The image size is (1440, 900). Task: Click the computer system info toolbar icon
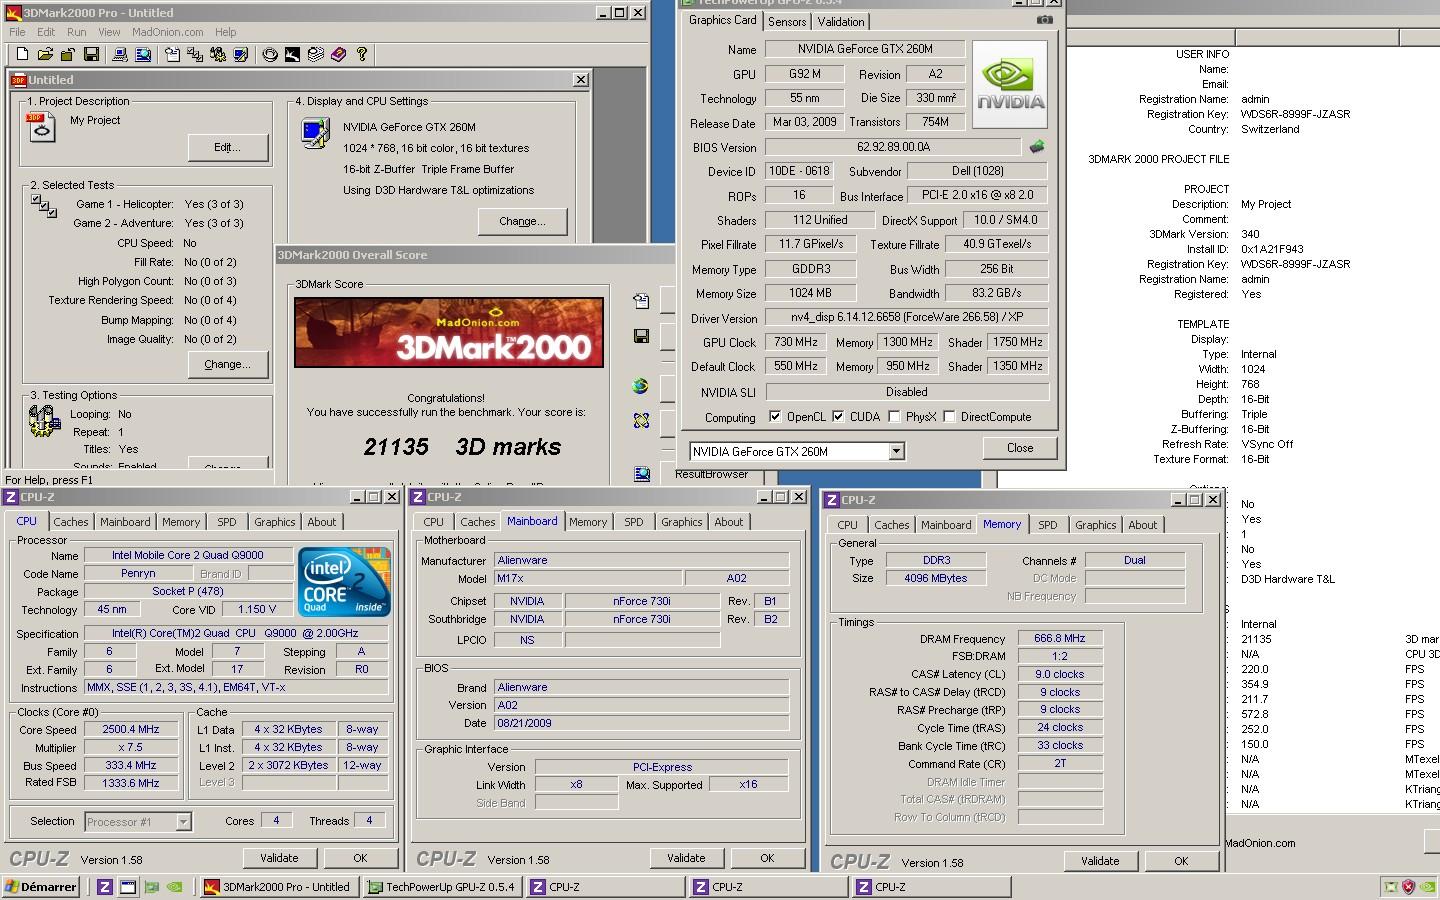point(120,54)
